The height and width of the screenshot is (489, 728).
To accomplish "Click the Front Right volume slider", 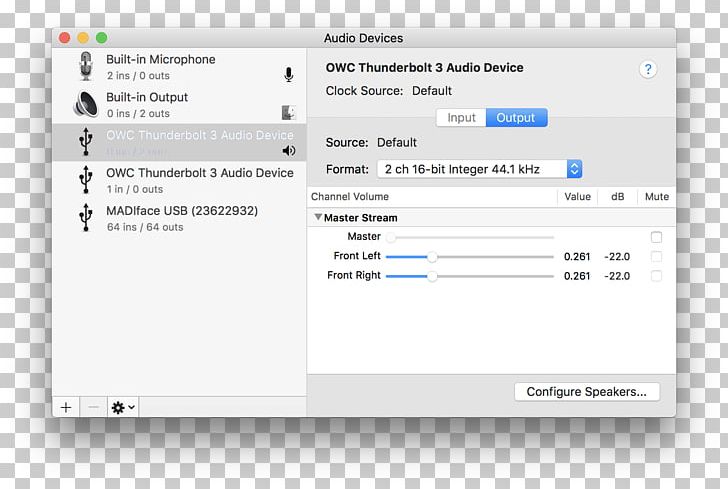I will point(470,276).
